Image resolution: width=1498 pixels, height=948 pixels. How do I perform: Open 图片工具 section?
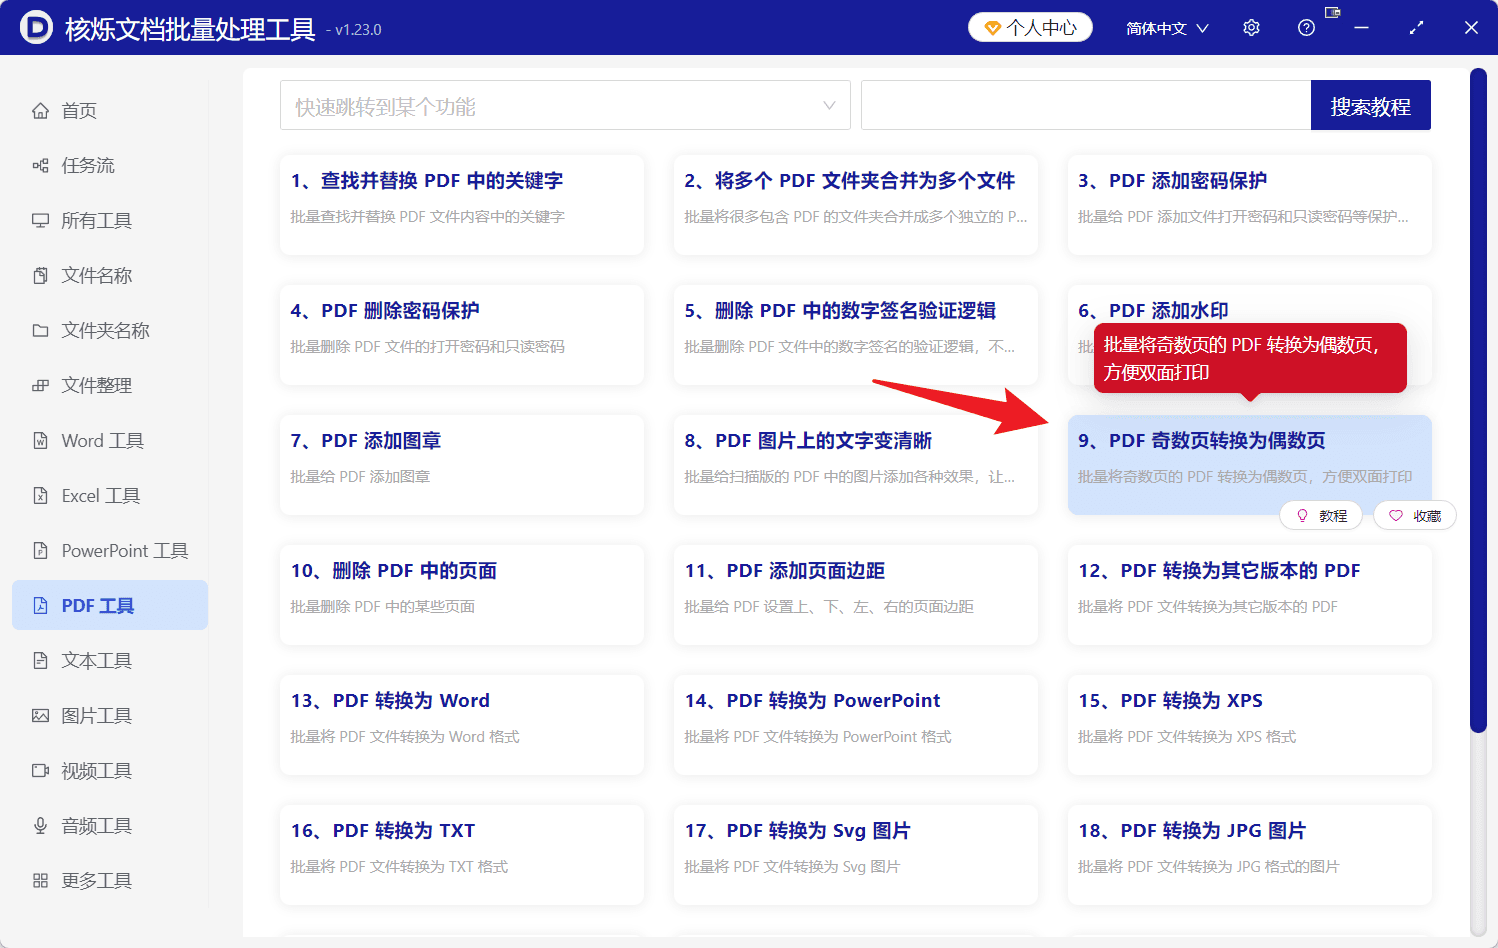pos(110,716)
